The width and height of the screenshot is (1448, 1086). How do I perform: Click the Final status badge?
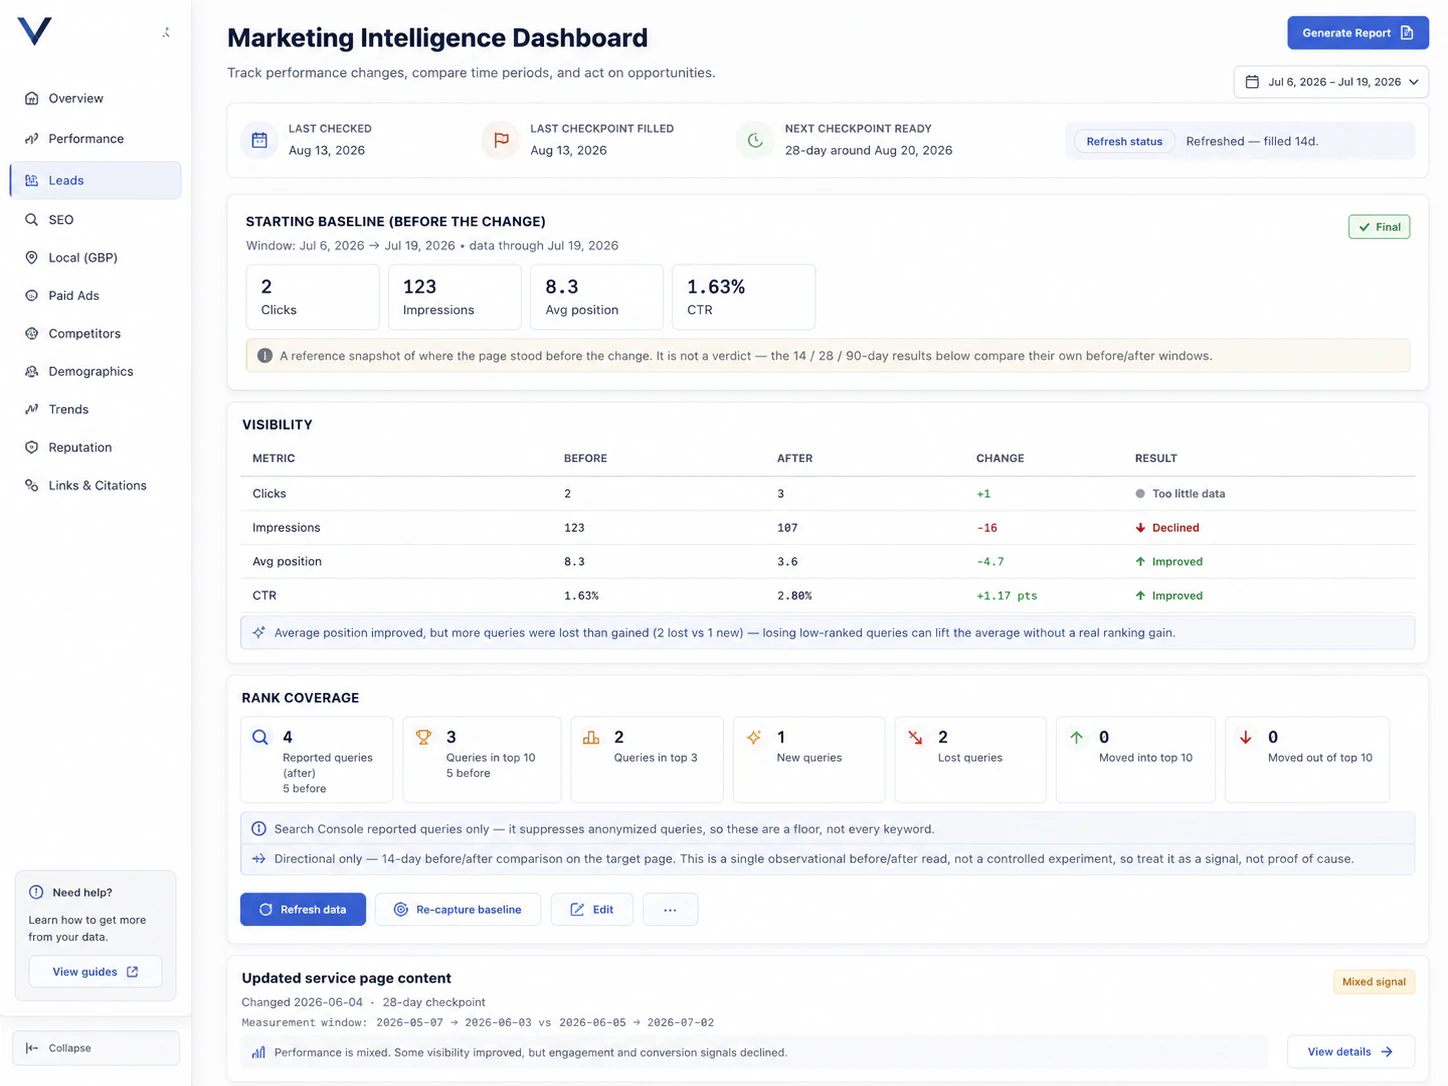coord(1379,227)
